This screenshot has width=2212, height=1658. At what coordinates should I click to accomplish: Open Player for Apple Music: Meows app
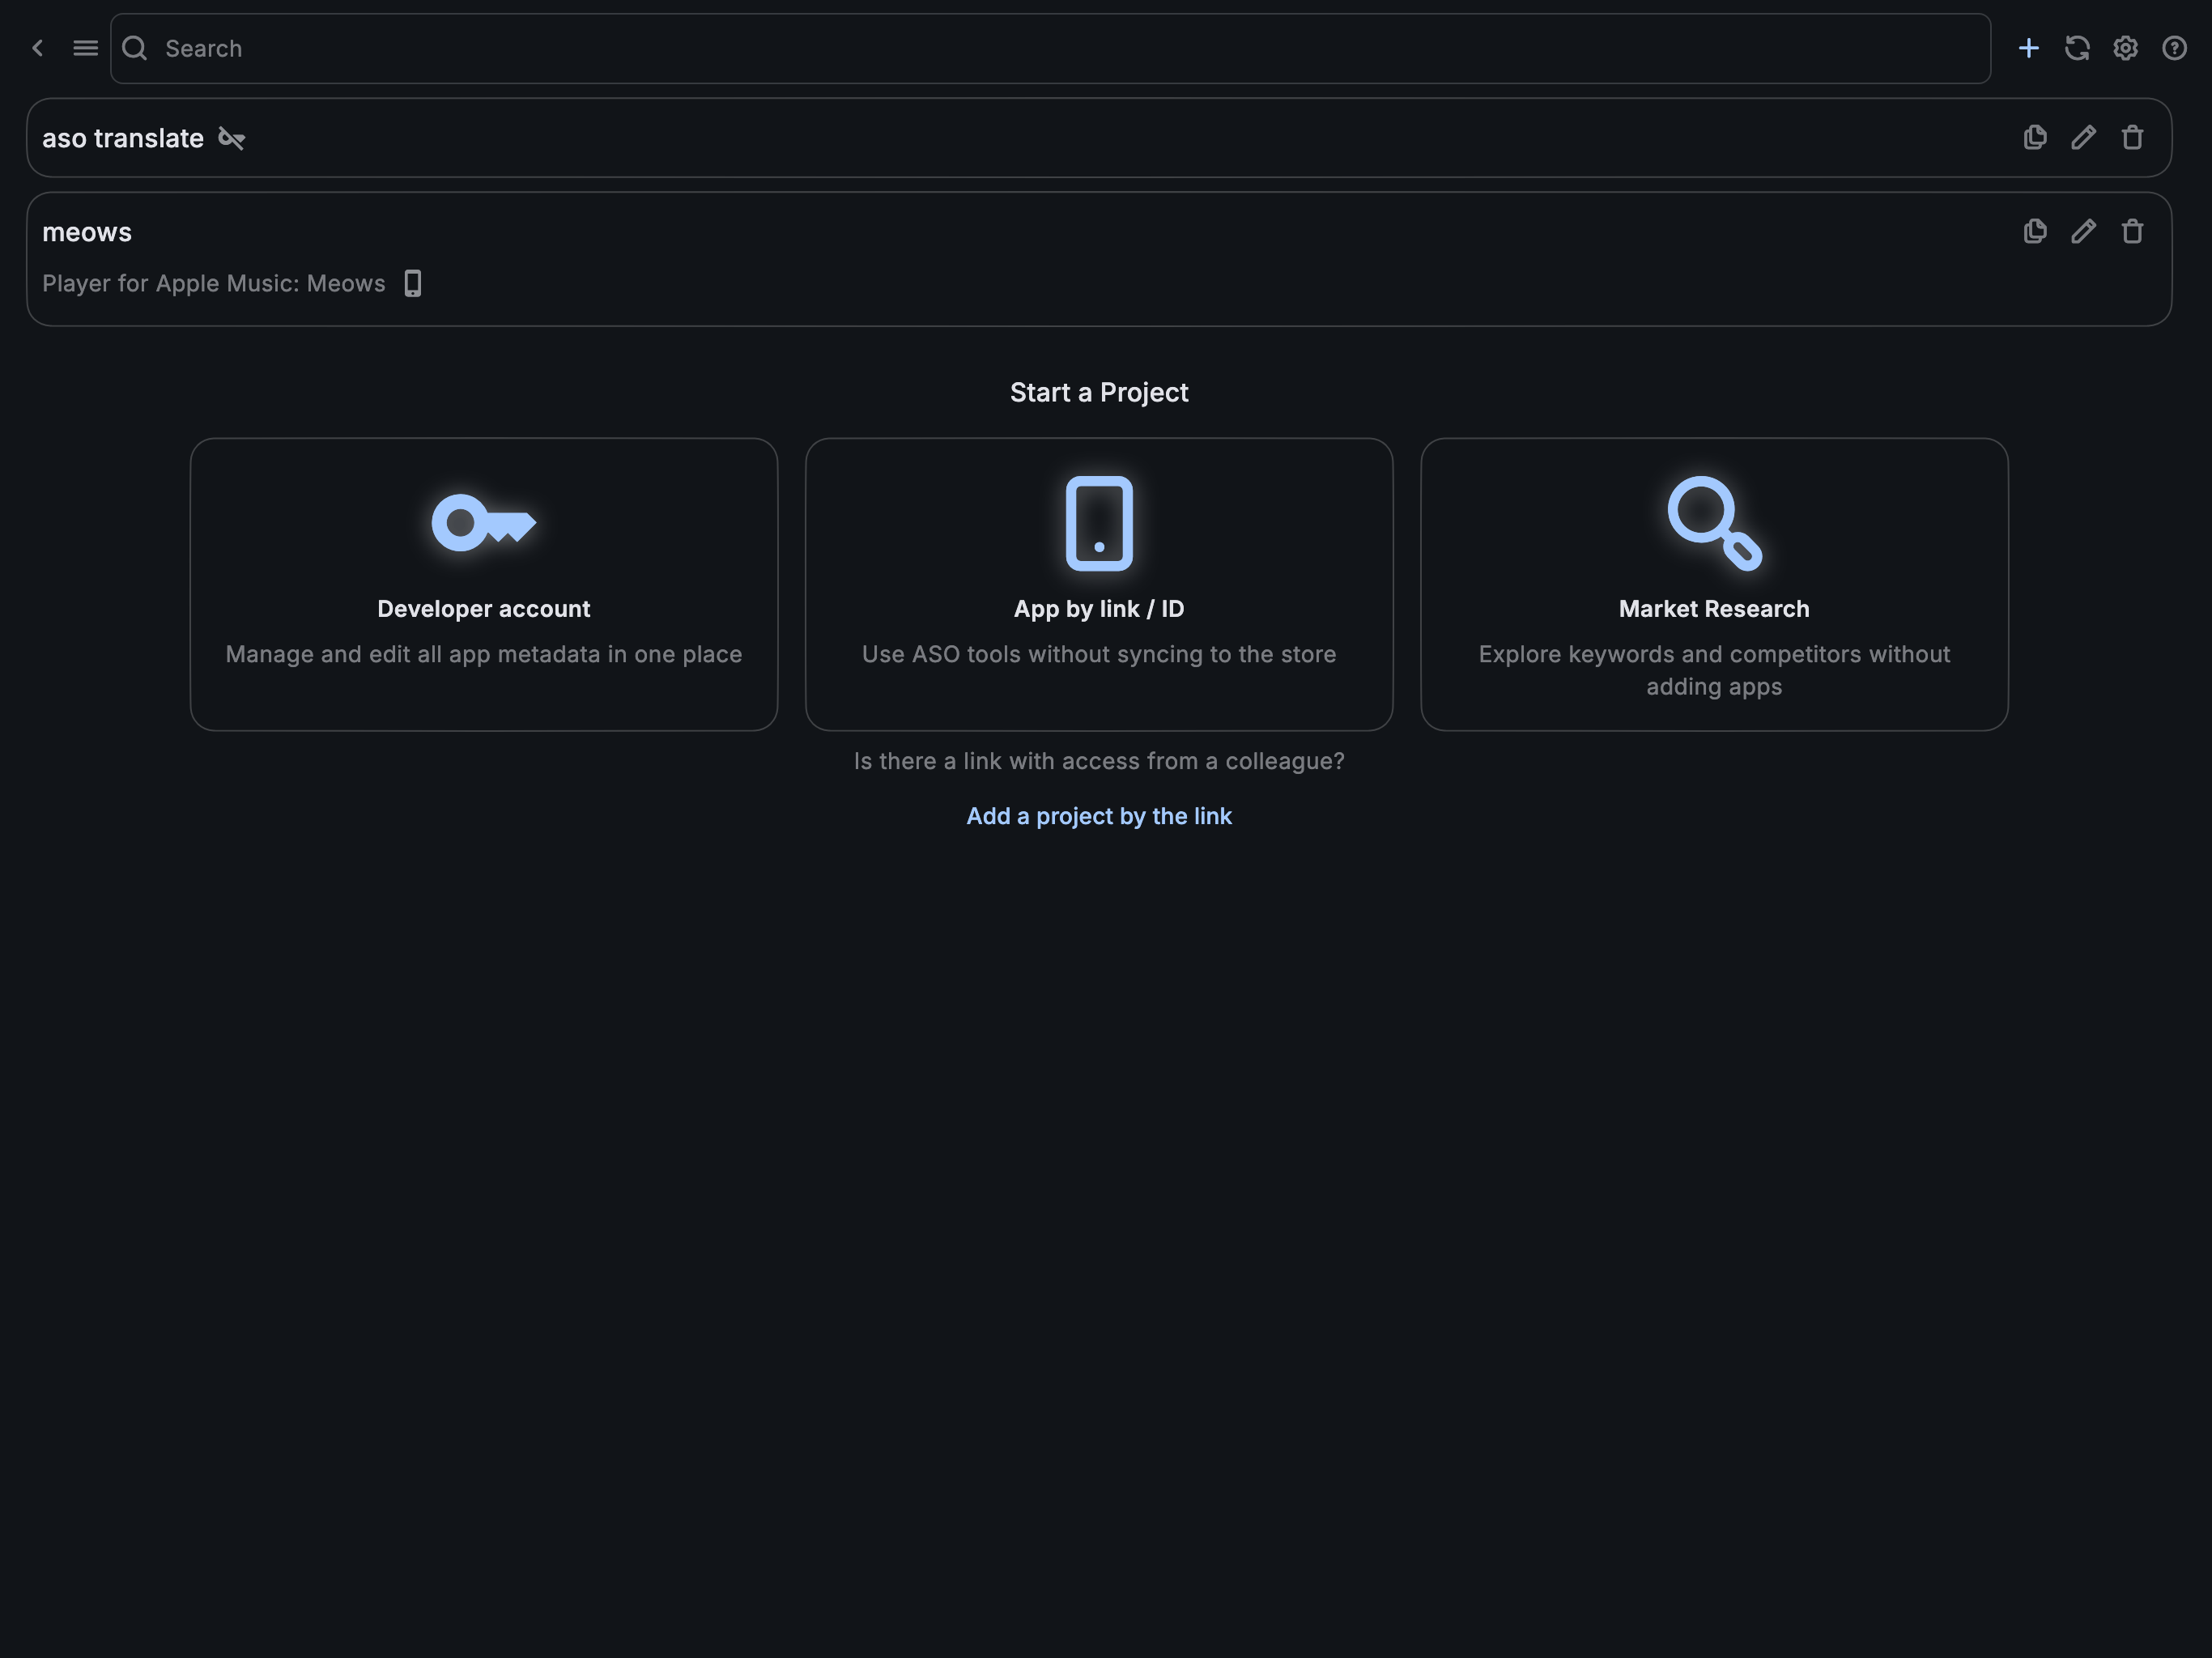coord(214,284)
